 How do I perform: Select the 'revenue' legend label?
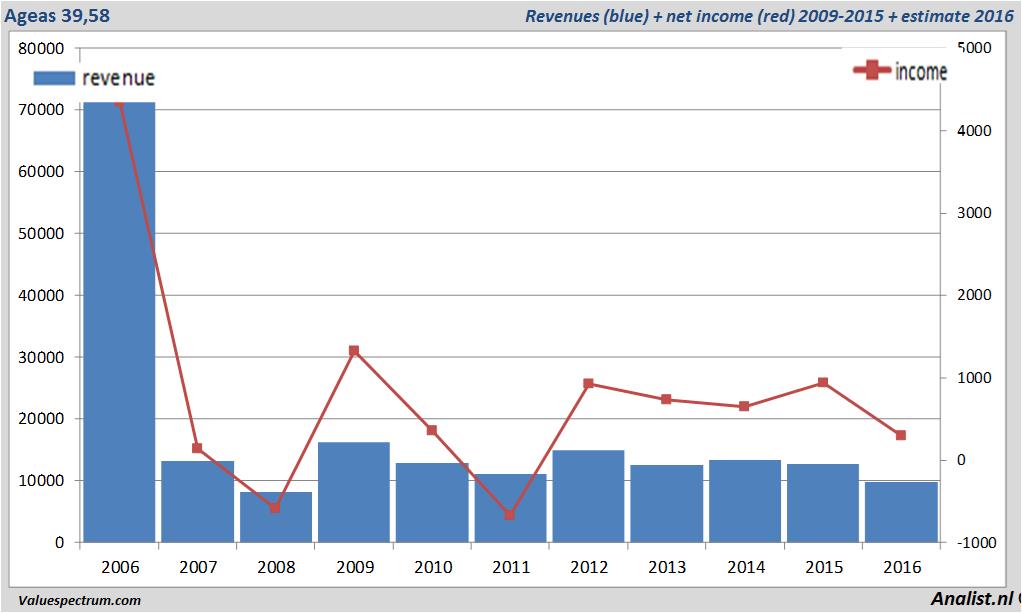click(119, 78)
